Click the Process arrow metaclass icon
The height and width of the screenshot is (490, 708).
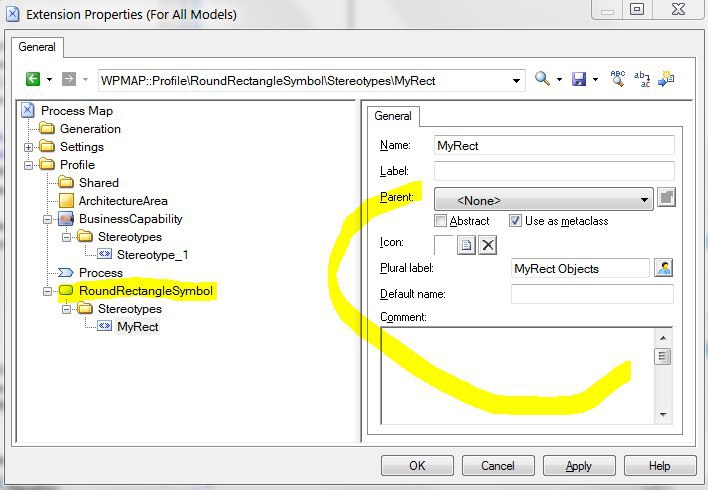tap(66, 273)
